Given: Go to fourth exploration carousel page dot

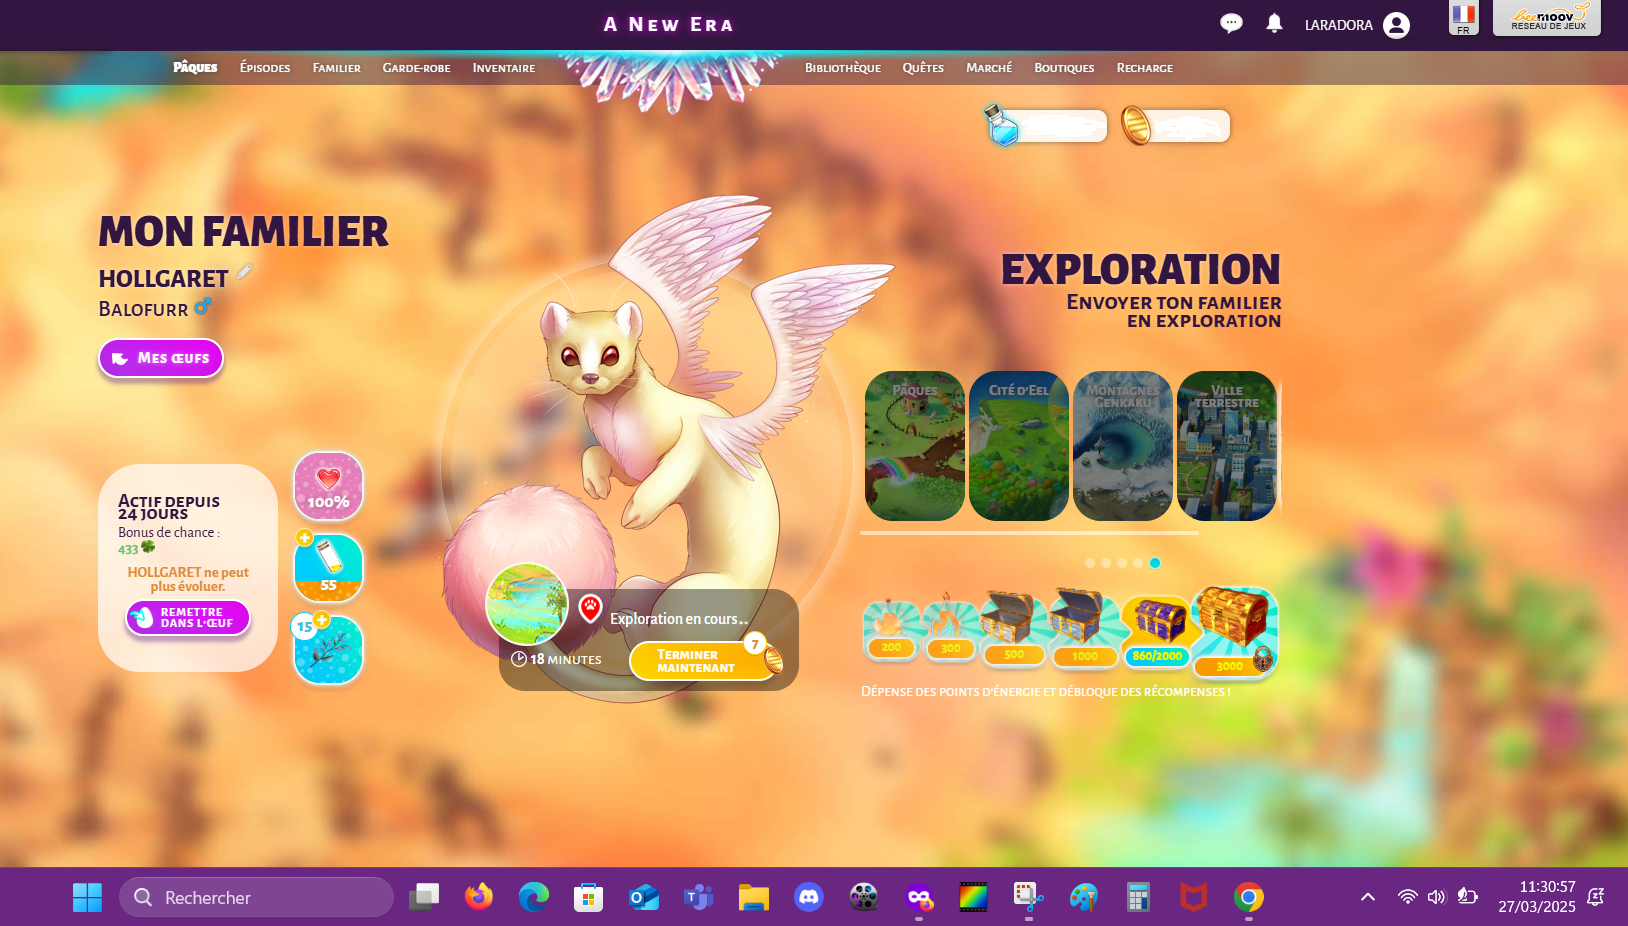Looking at the screenshot, I should (x=1138, y=563).
